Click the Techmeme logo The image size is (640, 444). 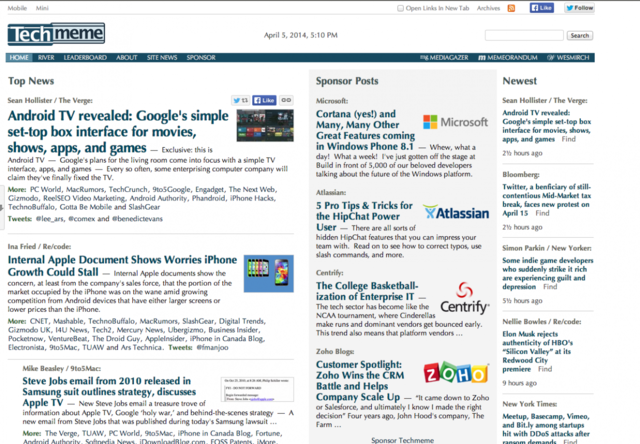coord(56,34)
